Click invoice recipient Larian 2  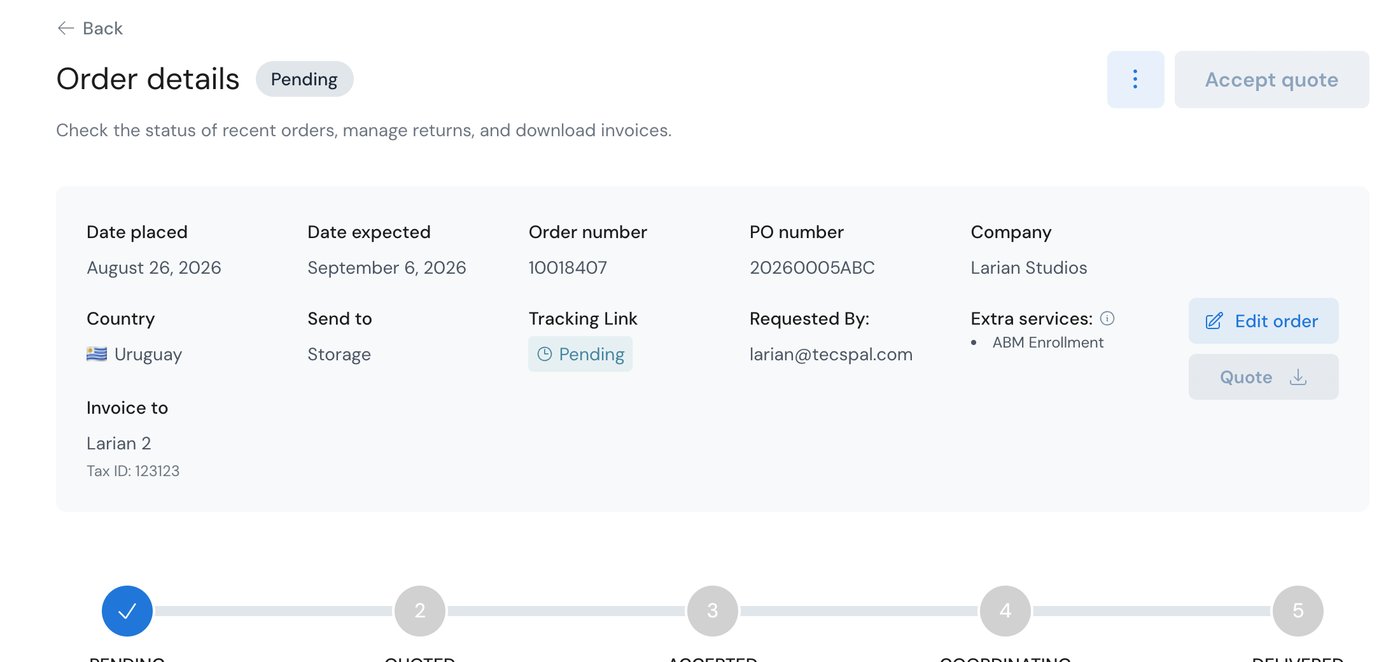119,443
